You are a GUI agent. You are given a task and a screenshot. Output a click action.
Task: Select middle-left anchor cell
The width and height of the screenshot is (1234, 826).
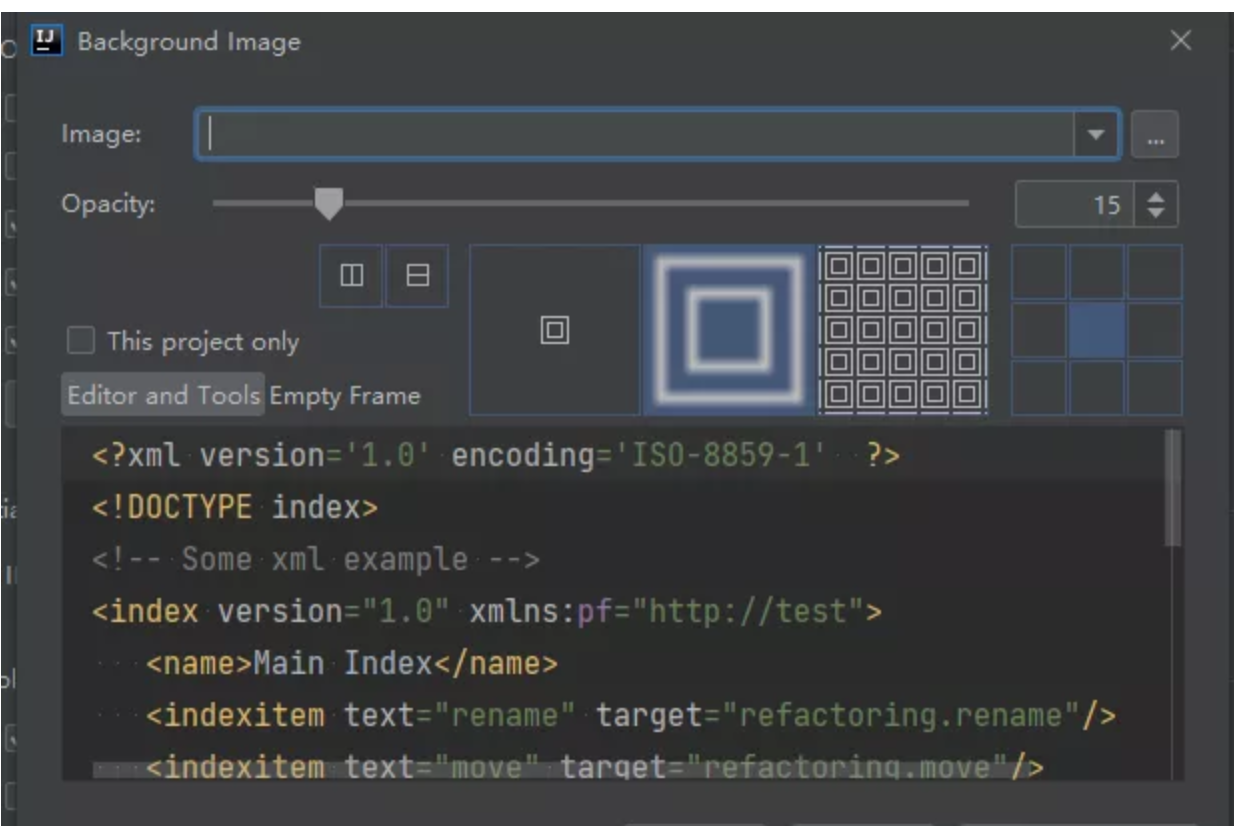click(x=1039, y=330)
